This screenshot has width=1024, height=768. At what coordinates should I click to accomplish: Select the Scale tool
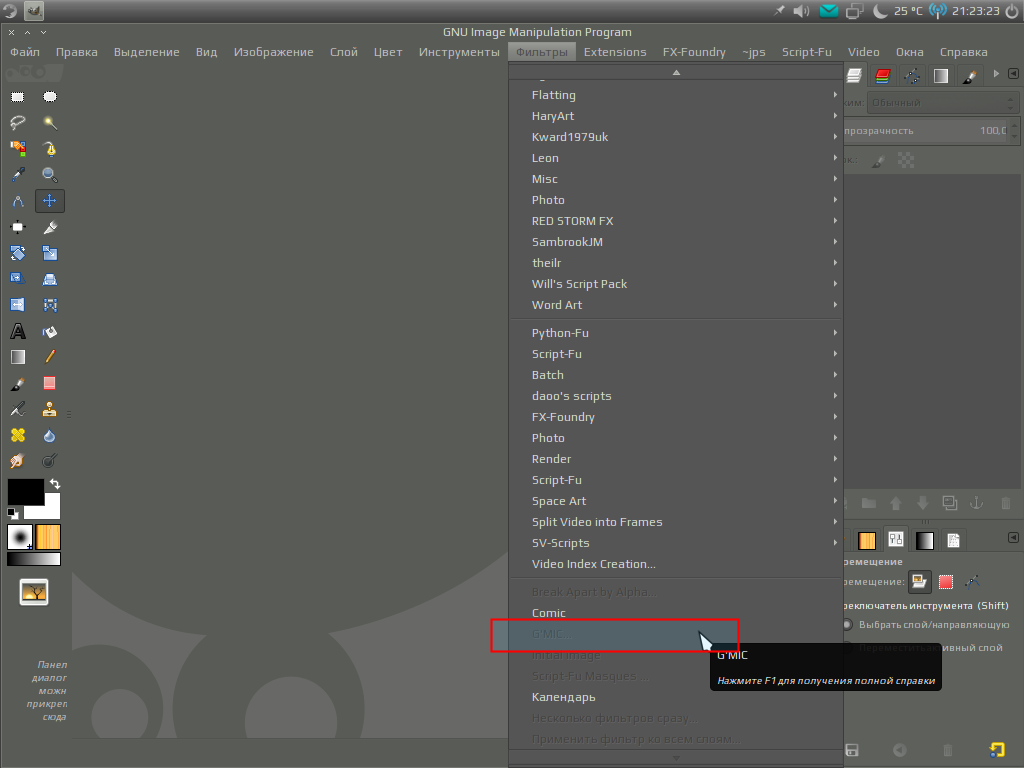pos(50,253)
